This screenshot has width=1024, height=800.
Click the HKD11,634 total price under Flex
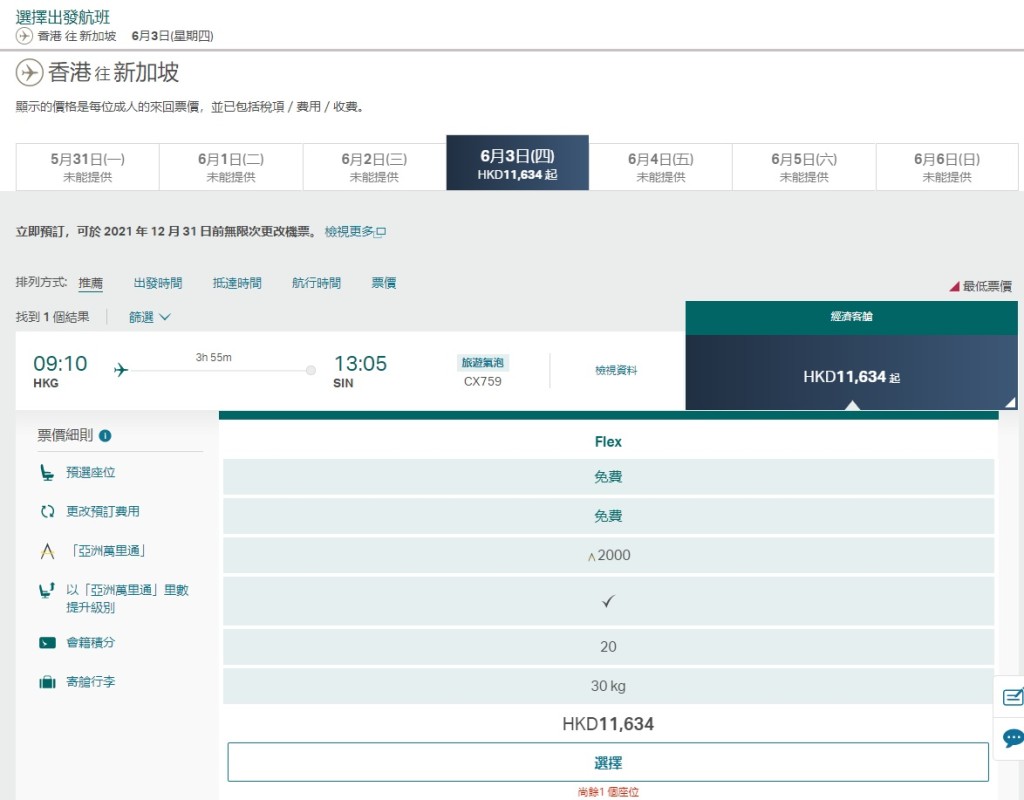pyautogui.click(x=608, y=724)
